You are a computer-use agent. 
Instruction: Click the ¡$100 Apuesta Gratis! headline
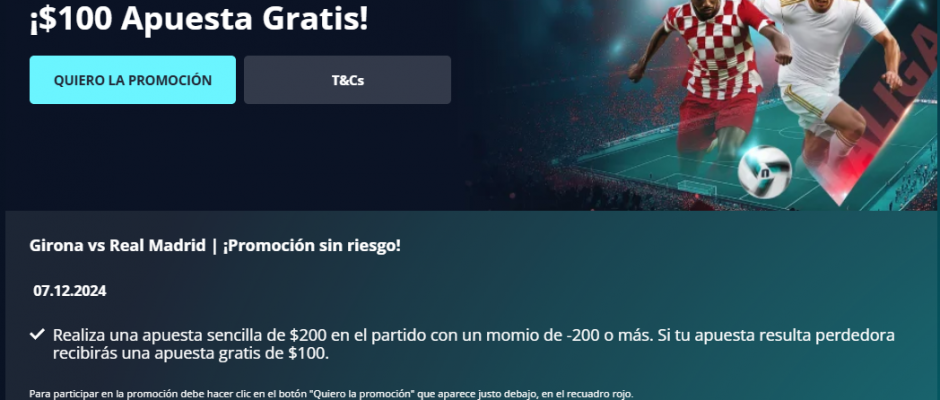198,18
